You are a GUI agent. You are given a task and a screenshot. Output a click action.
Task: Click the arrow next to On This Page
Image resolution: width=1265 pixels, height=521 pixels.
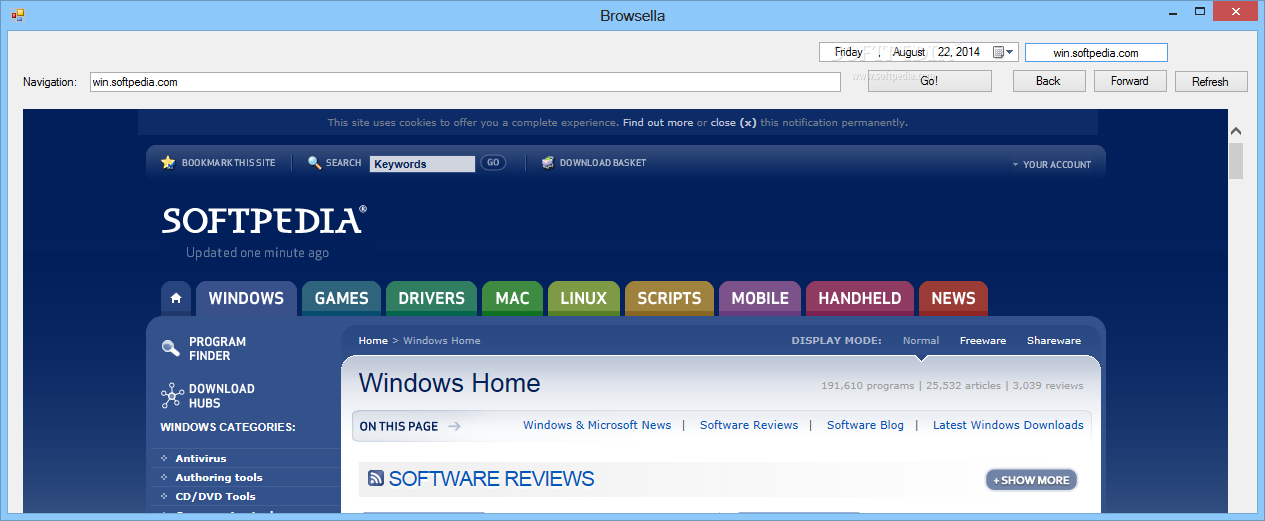[454, 426]
